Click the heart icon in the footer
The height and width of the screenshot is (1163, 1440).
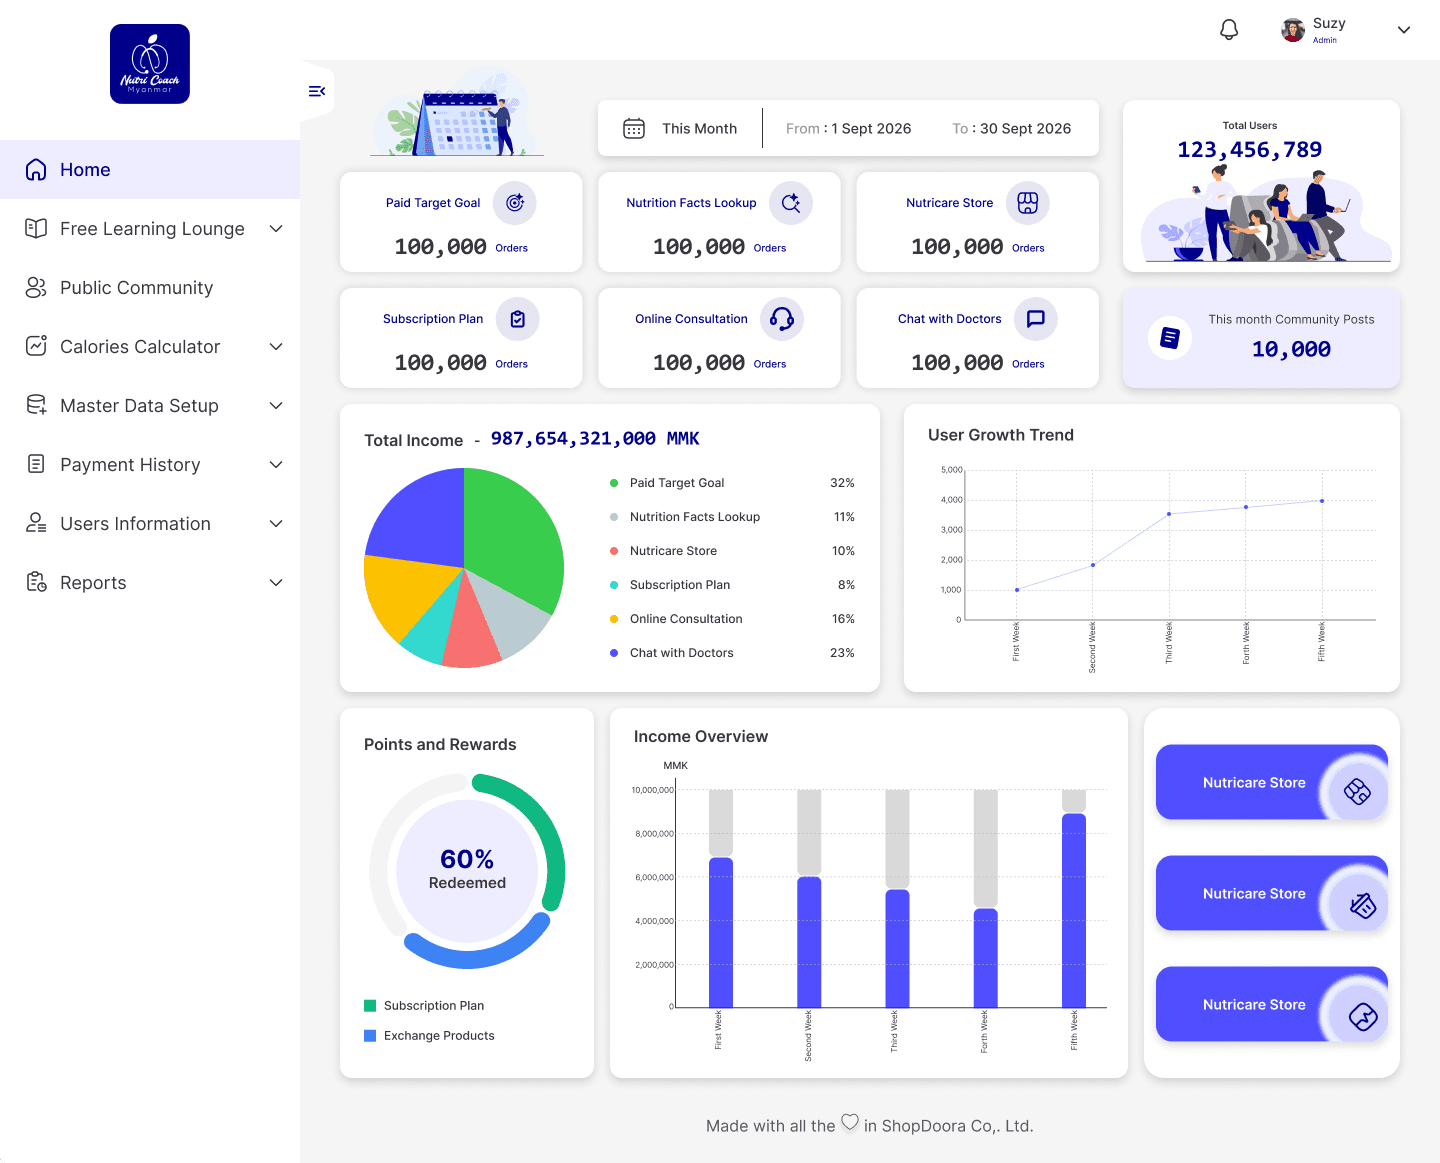coord(850,1122)
